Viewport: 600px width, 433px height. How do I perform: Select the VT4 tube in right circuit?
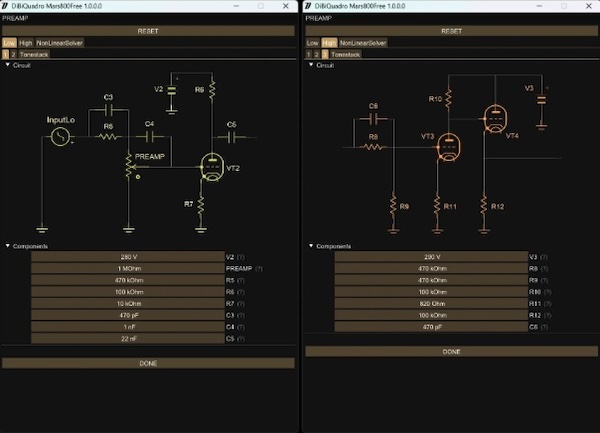(x=496, y=119)
